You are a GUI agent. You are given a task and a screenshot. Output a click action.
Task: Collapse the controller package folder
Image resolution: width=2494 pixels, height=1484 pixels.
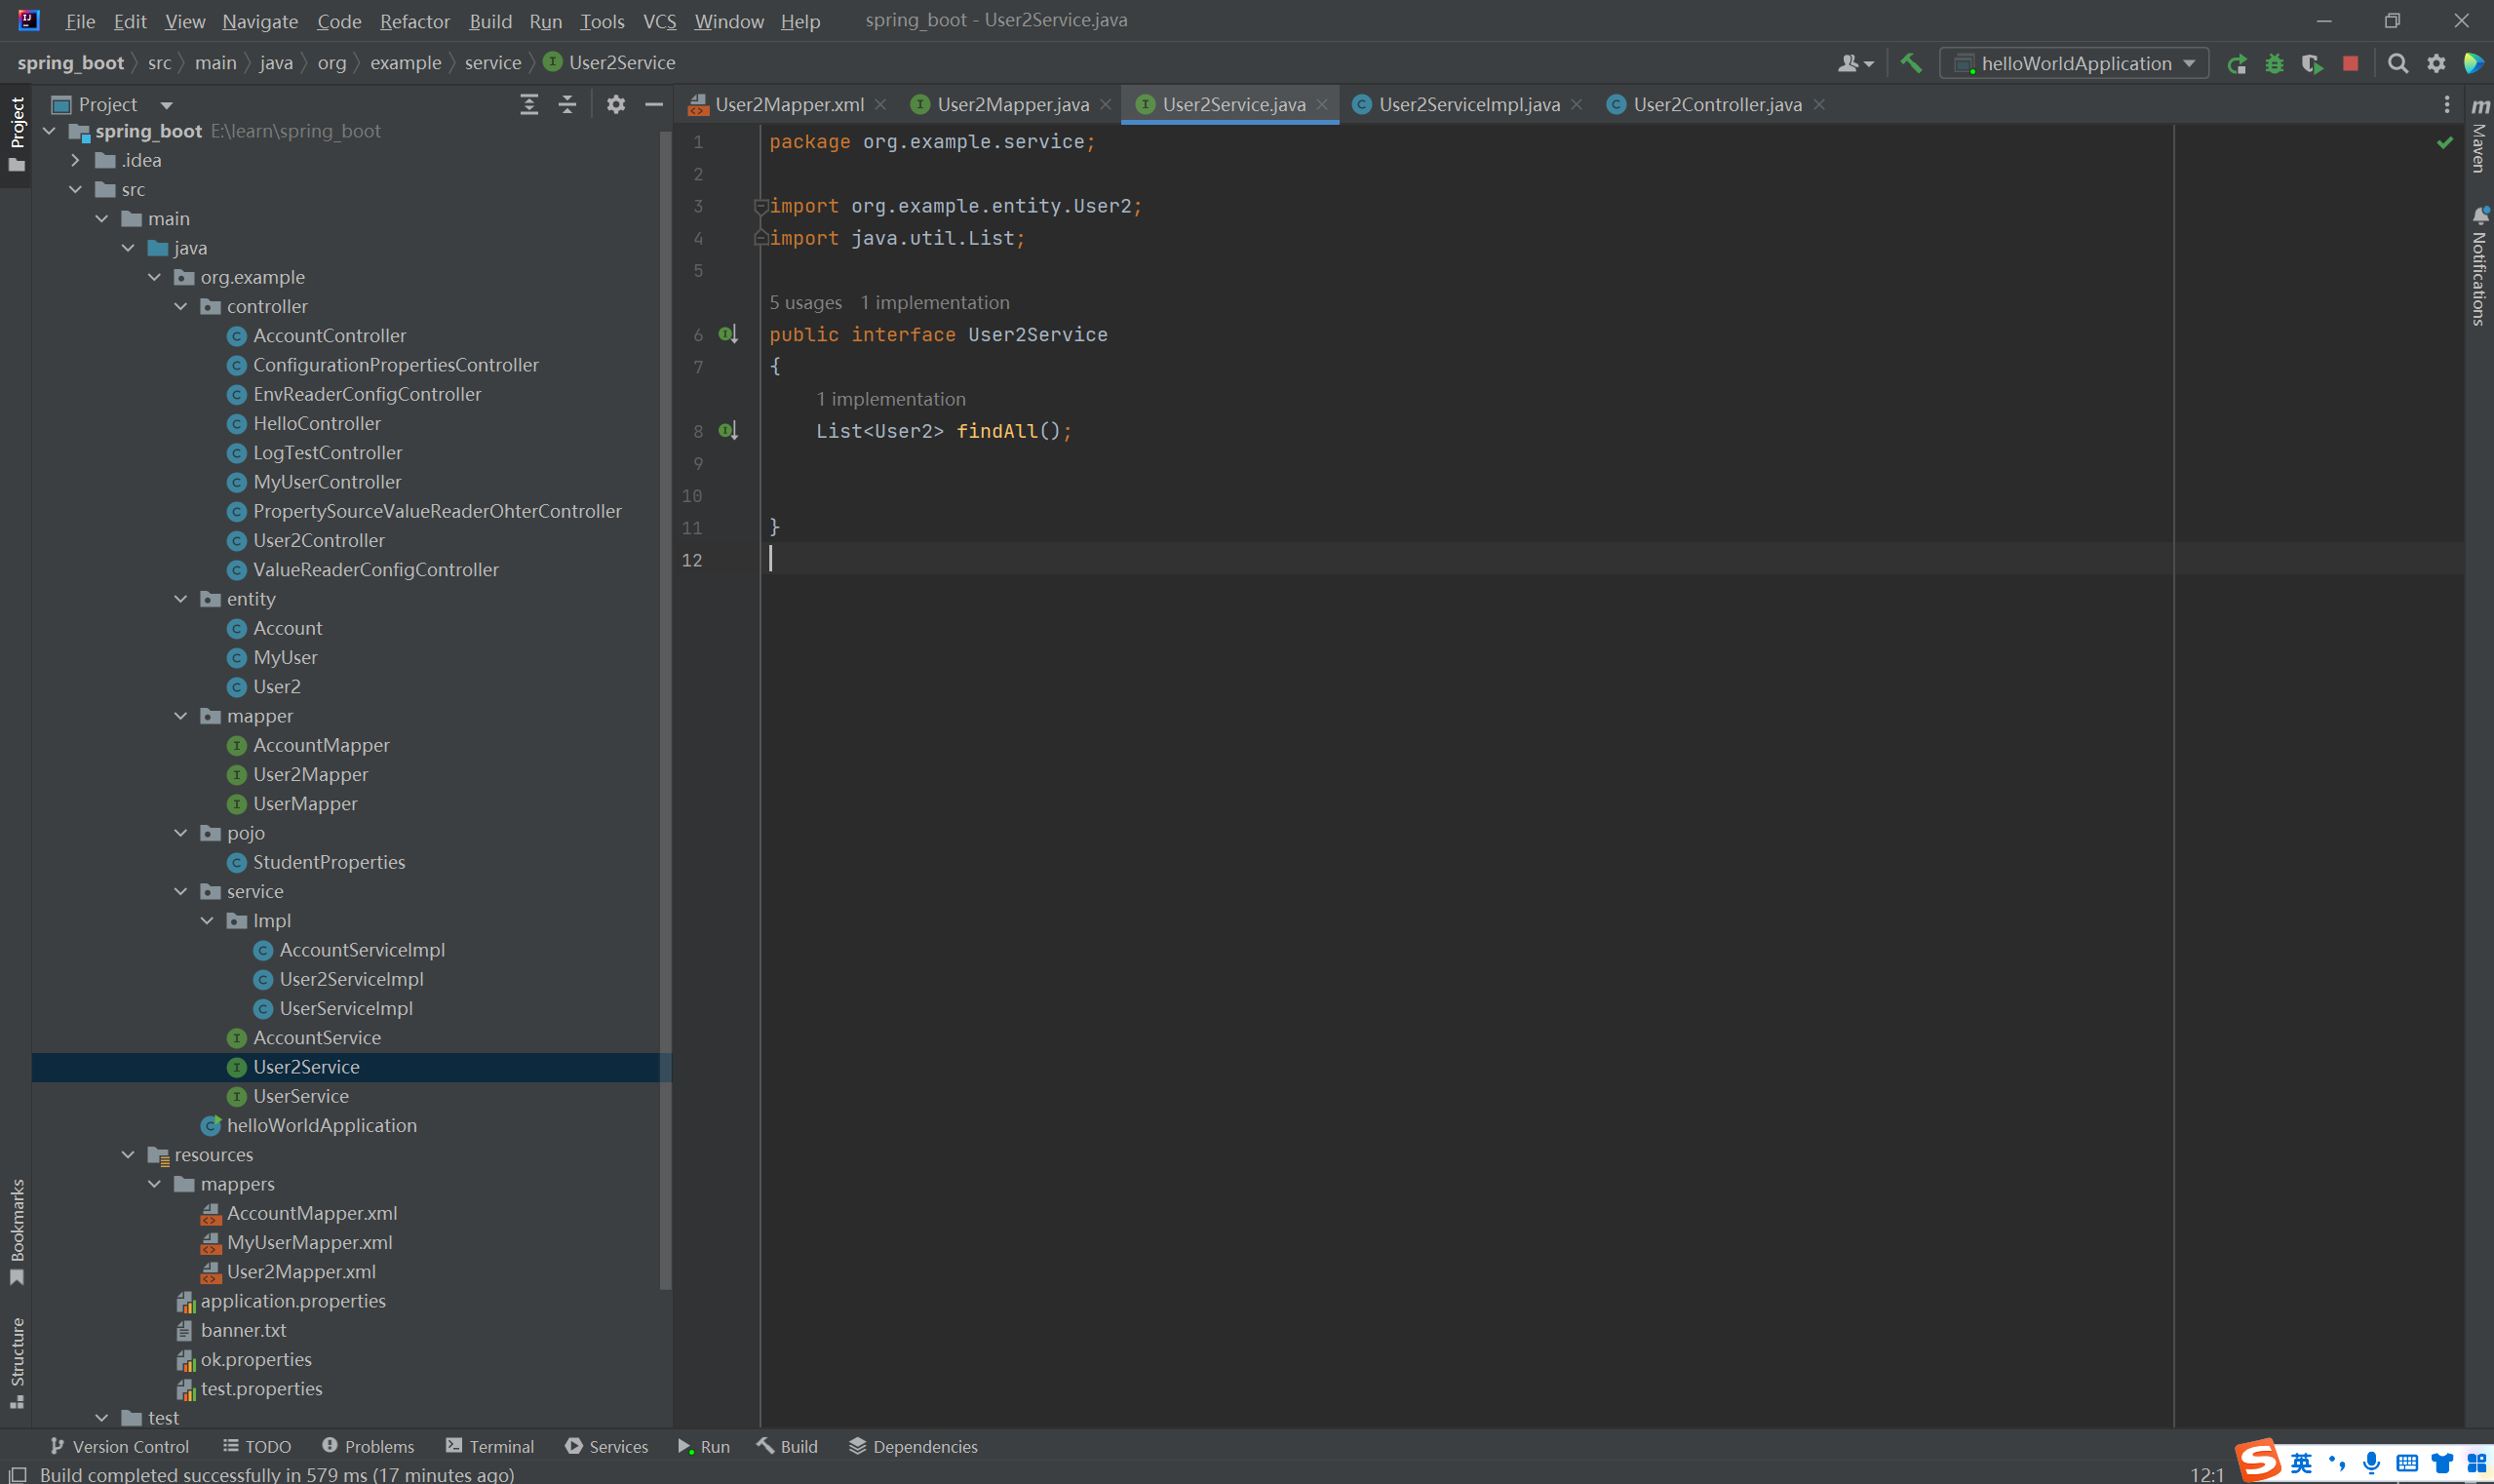[x=181, y=307]
